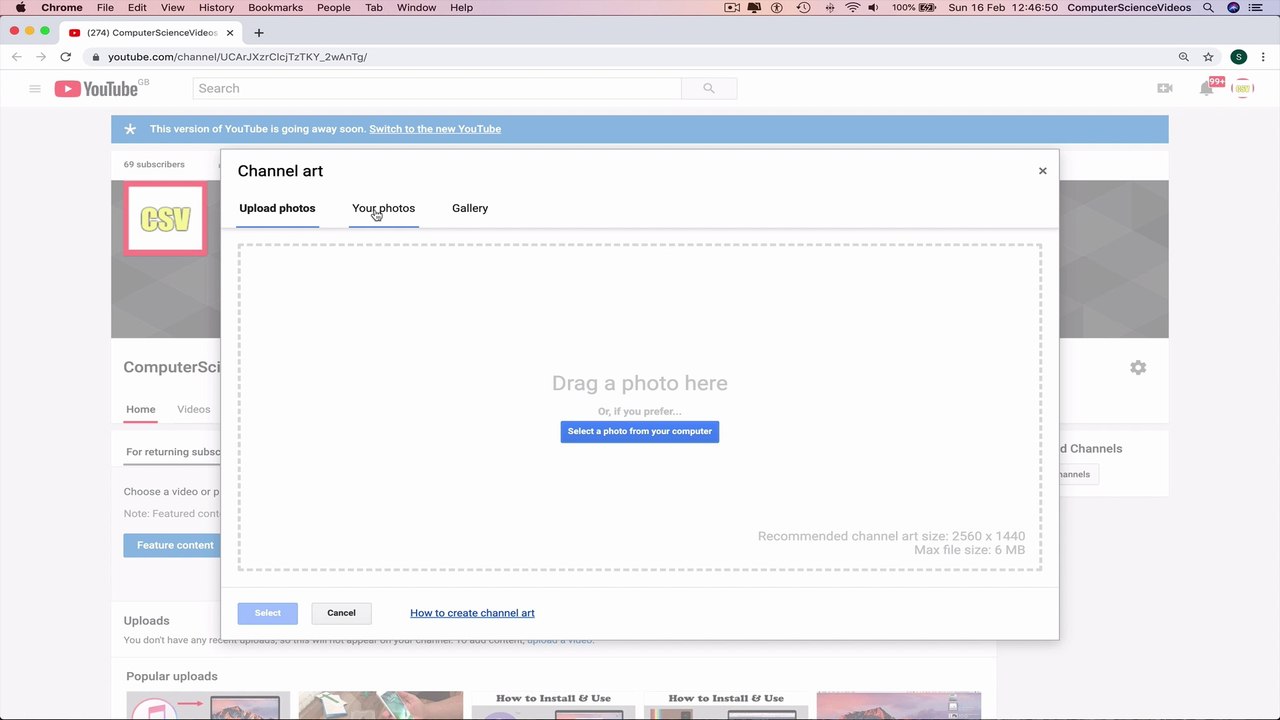The image size is (1280, 720).
Task: Open channel settings gear icon
Action: coord(1138,368)
